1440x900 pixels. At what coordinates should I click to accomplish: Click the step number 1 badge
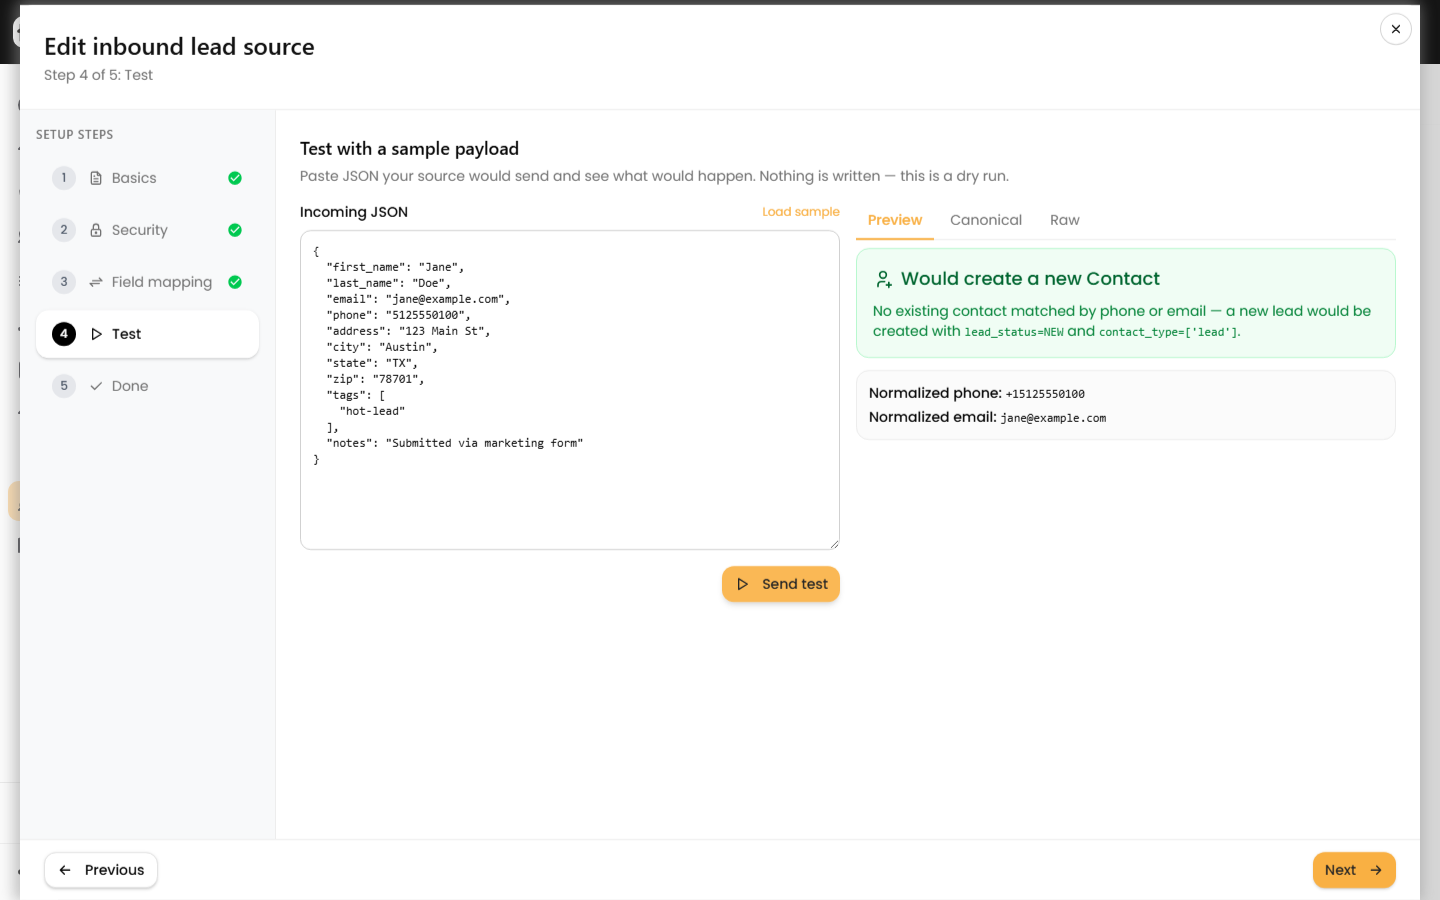coord(64,178)
